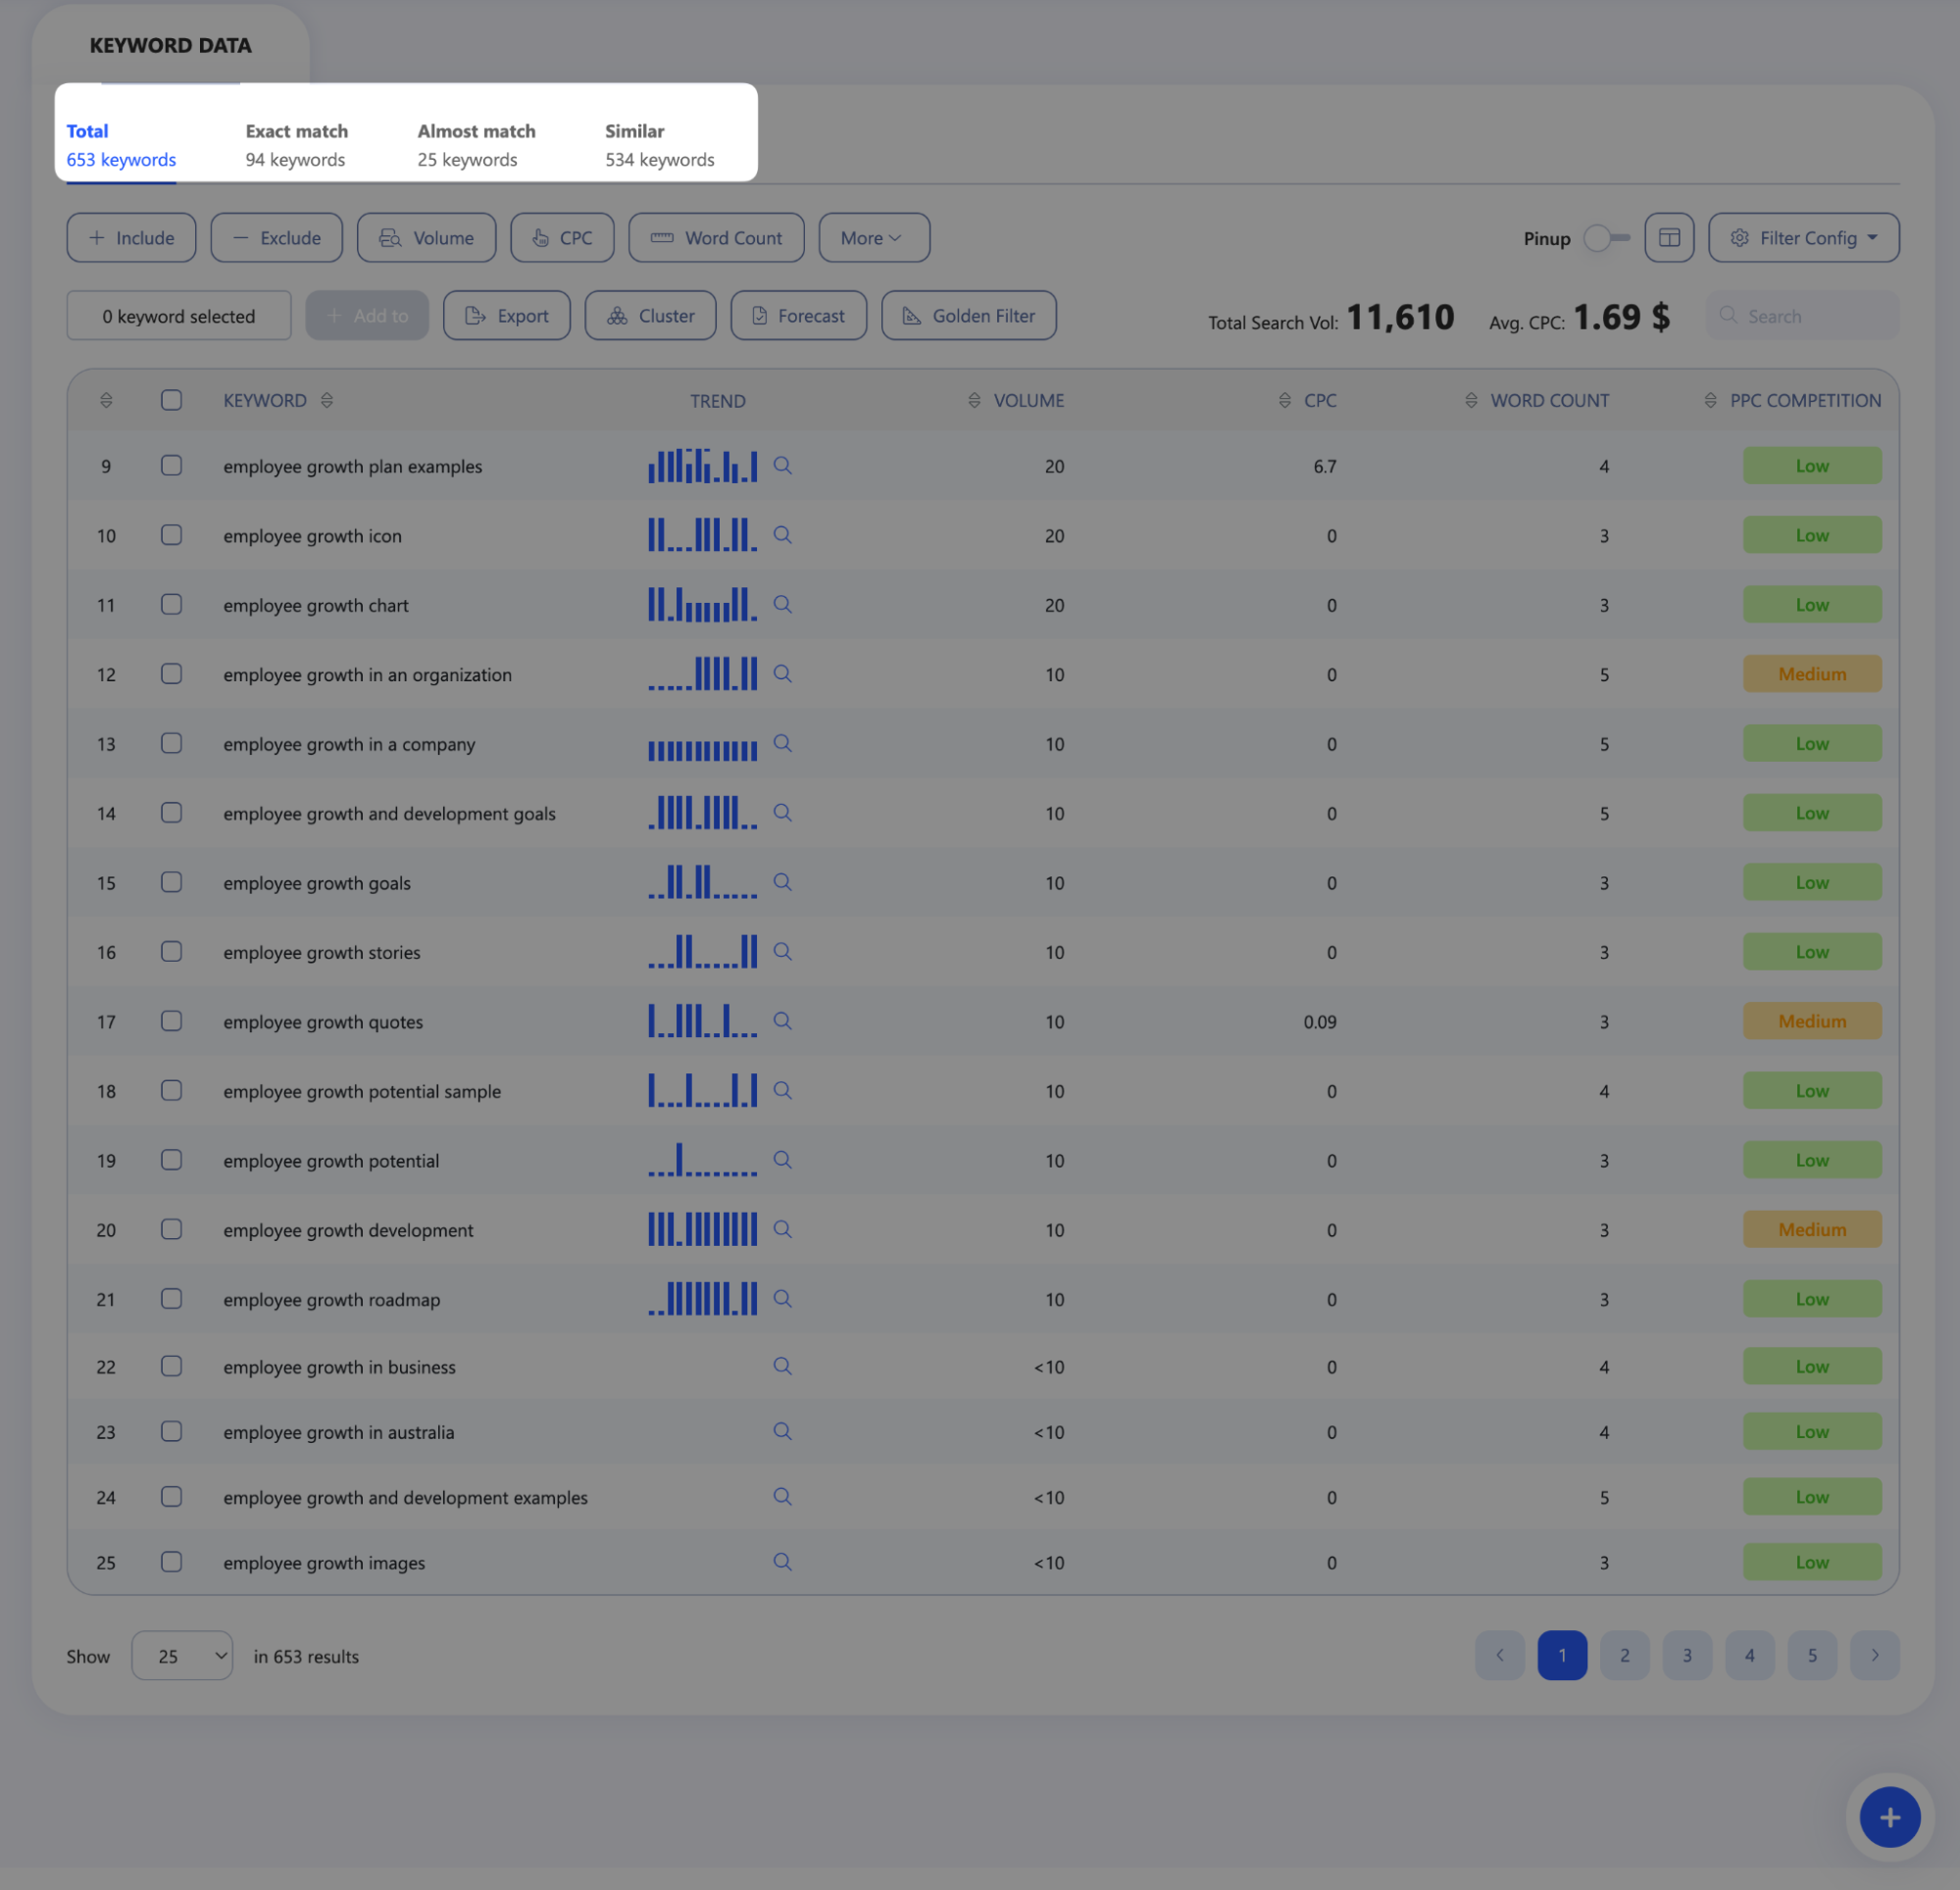Select checkbox for employee growth roadmap
The image size is (1960, 1890).
(171, 1298)
